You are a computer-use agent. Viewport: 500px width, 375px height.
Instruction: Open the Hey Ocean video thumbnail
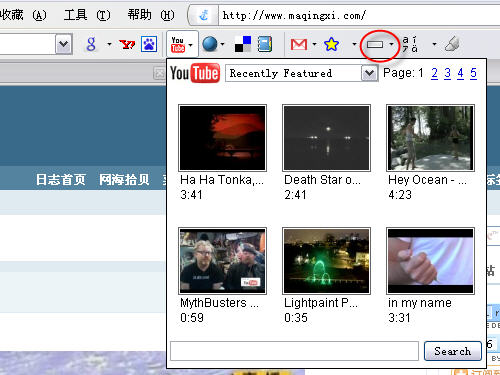pos(430,138)
